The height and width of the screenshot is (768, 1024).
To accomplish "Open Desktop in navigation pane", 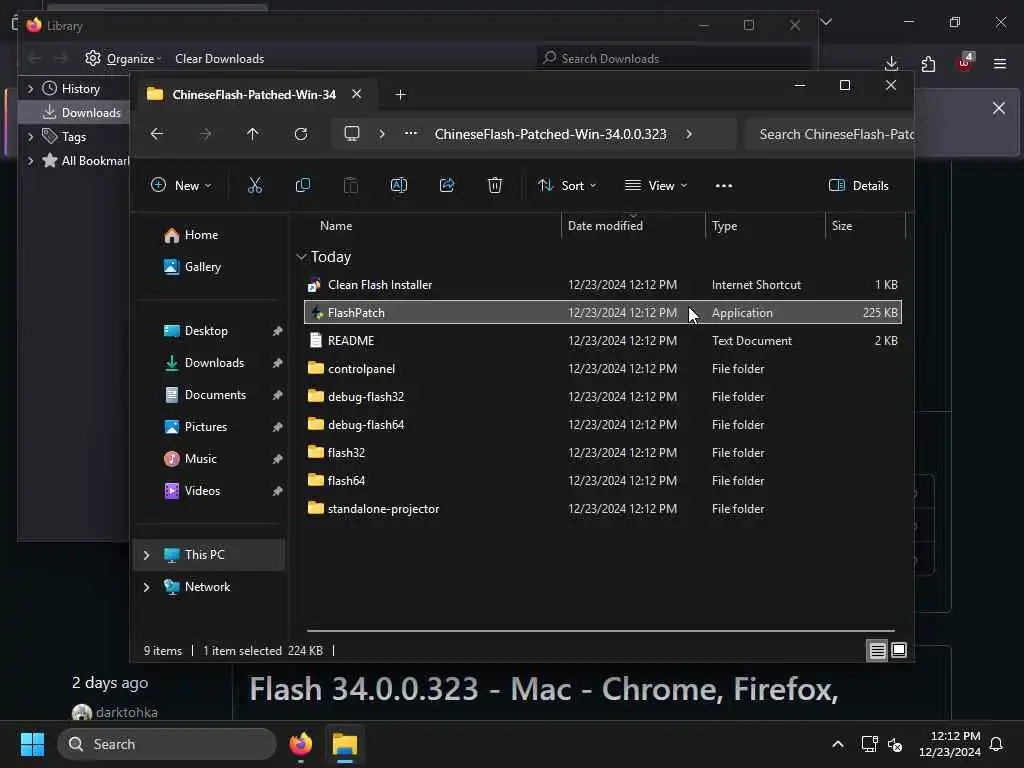I will tap(195, 331).
